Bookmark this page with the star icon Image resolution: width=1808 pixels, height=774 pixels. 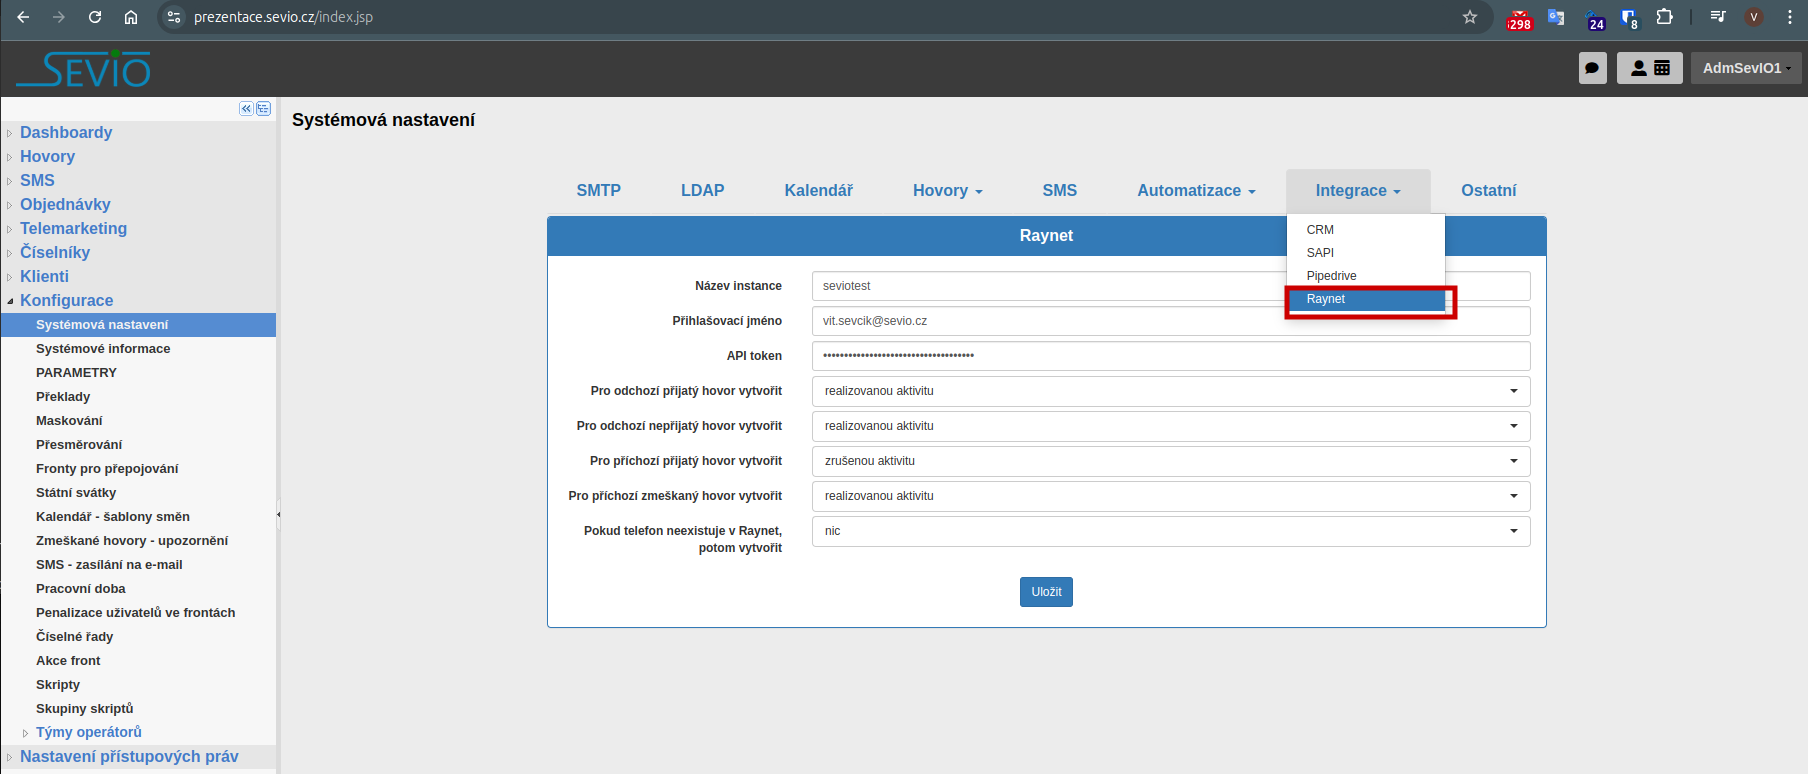coord(1469,17)
